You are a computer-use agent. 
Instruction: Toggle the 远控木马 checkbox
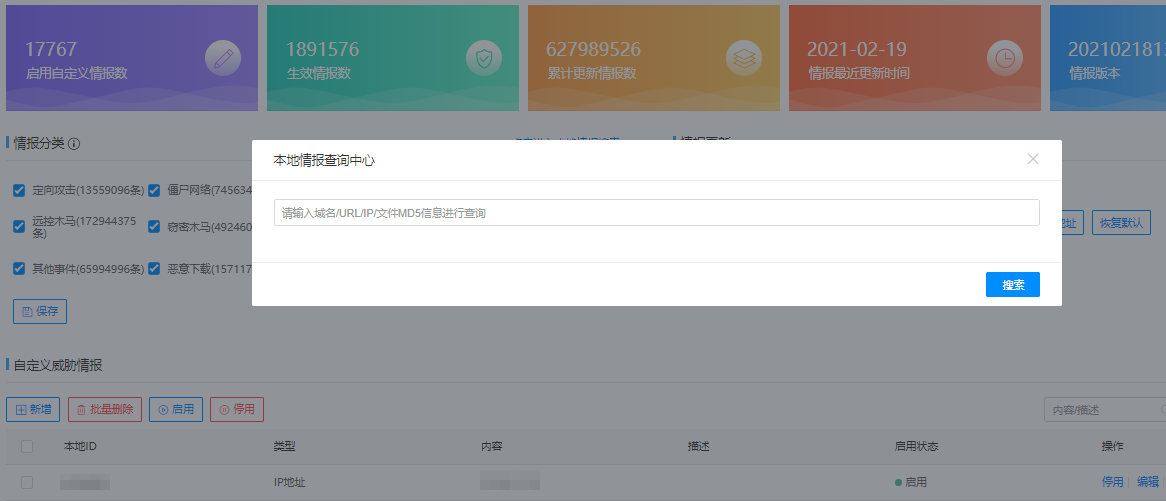[x=19, y=226]
